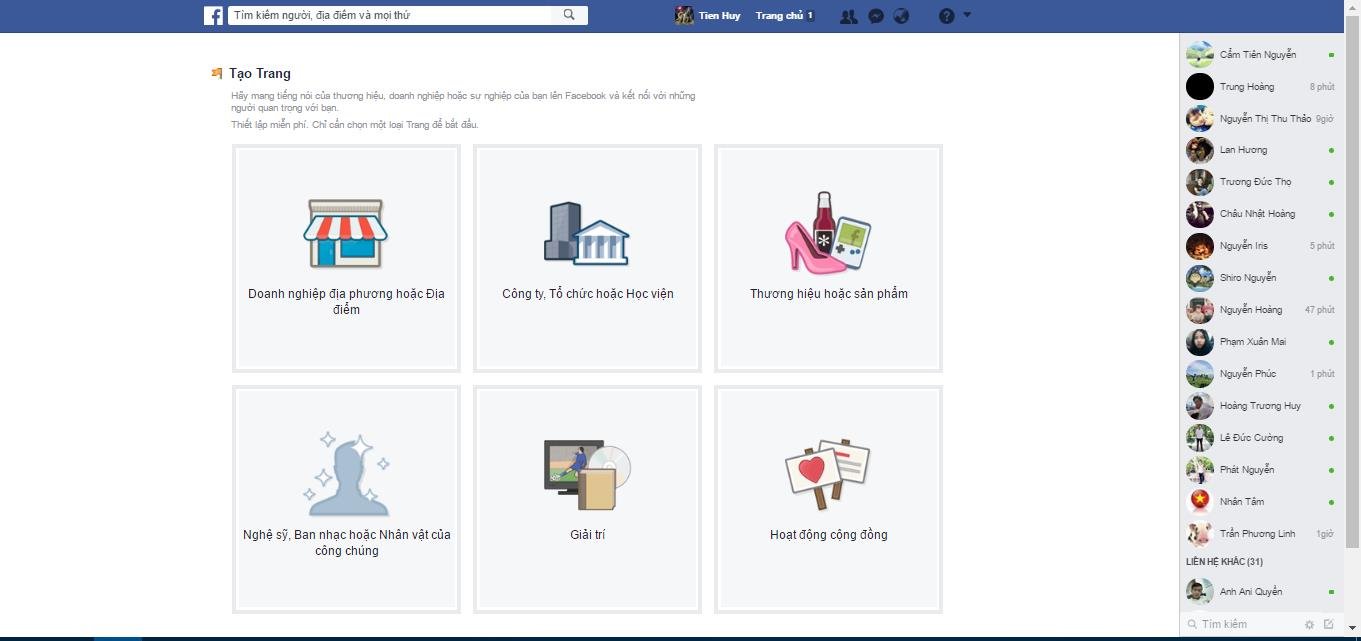
Task: Select Nghệ sỹ, Ban nhạc category tile
Action: tap(346, 499)
